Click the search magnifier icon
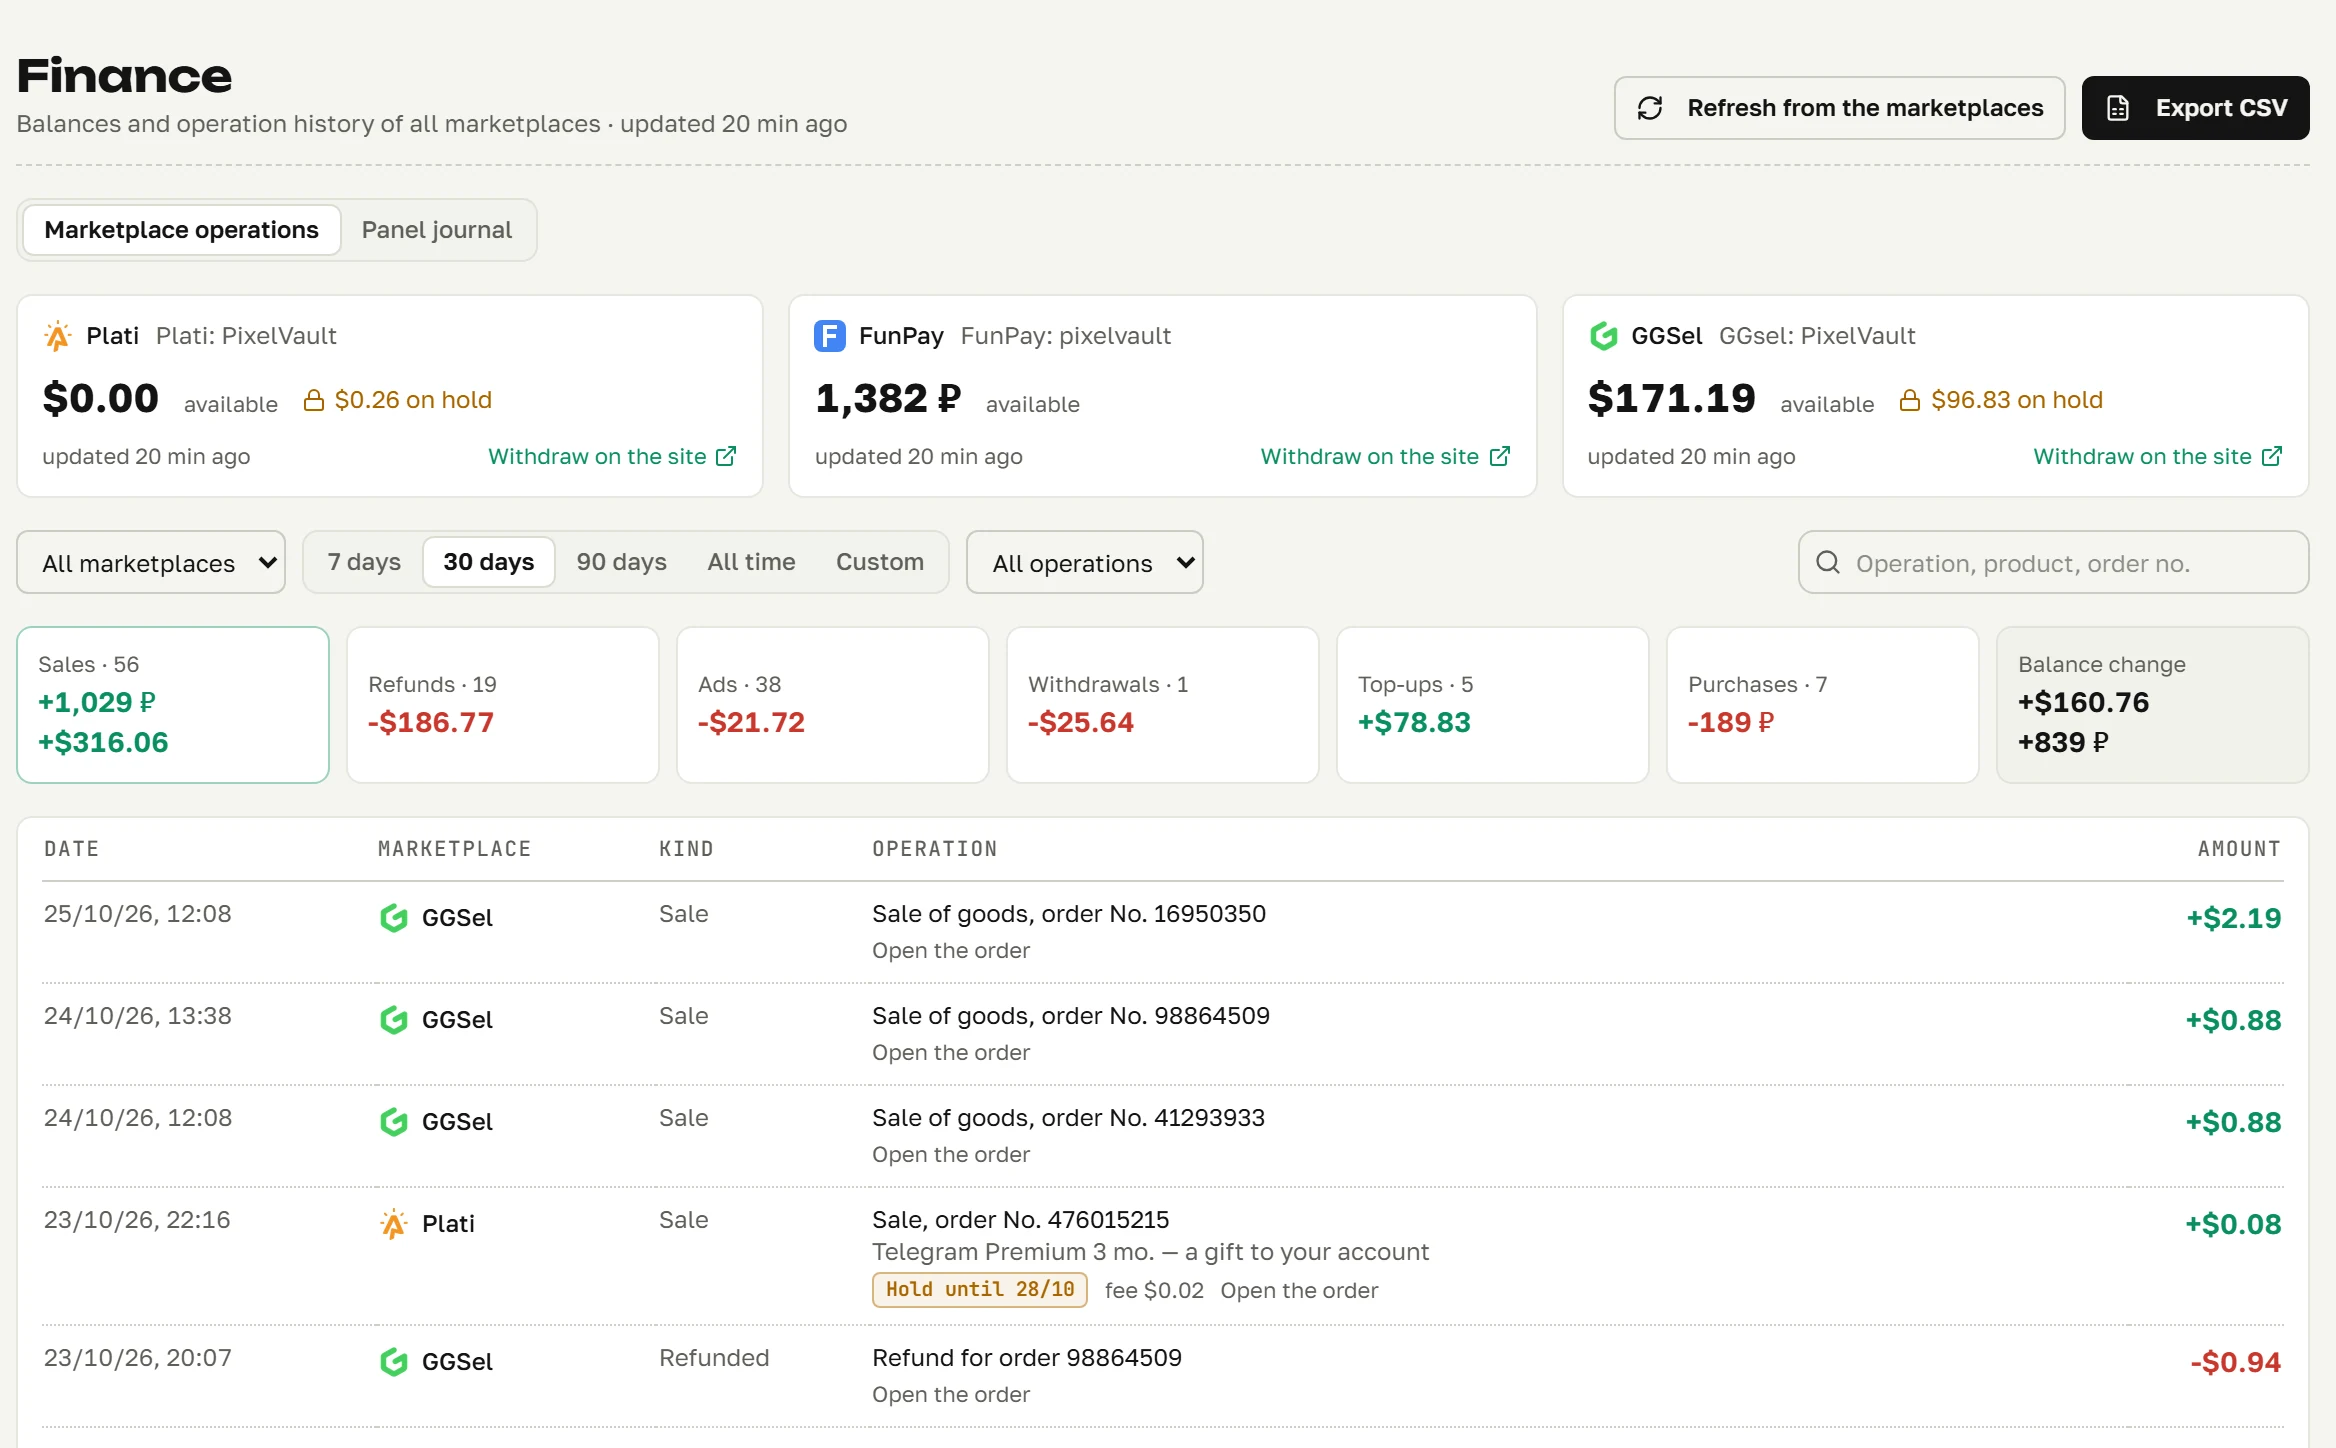Viewport: 2336px width, 1448px height. 1828,562
